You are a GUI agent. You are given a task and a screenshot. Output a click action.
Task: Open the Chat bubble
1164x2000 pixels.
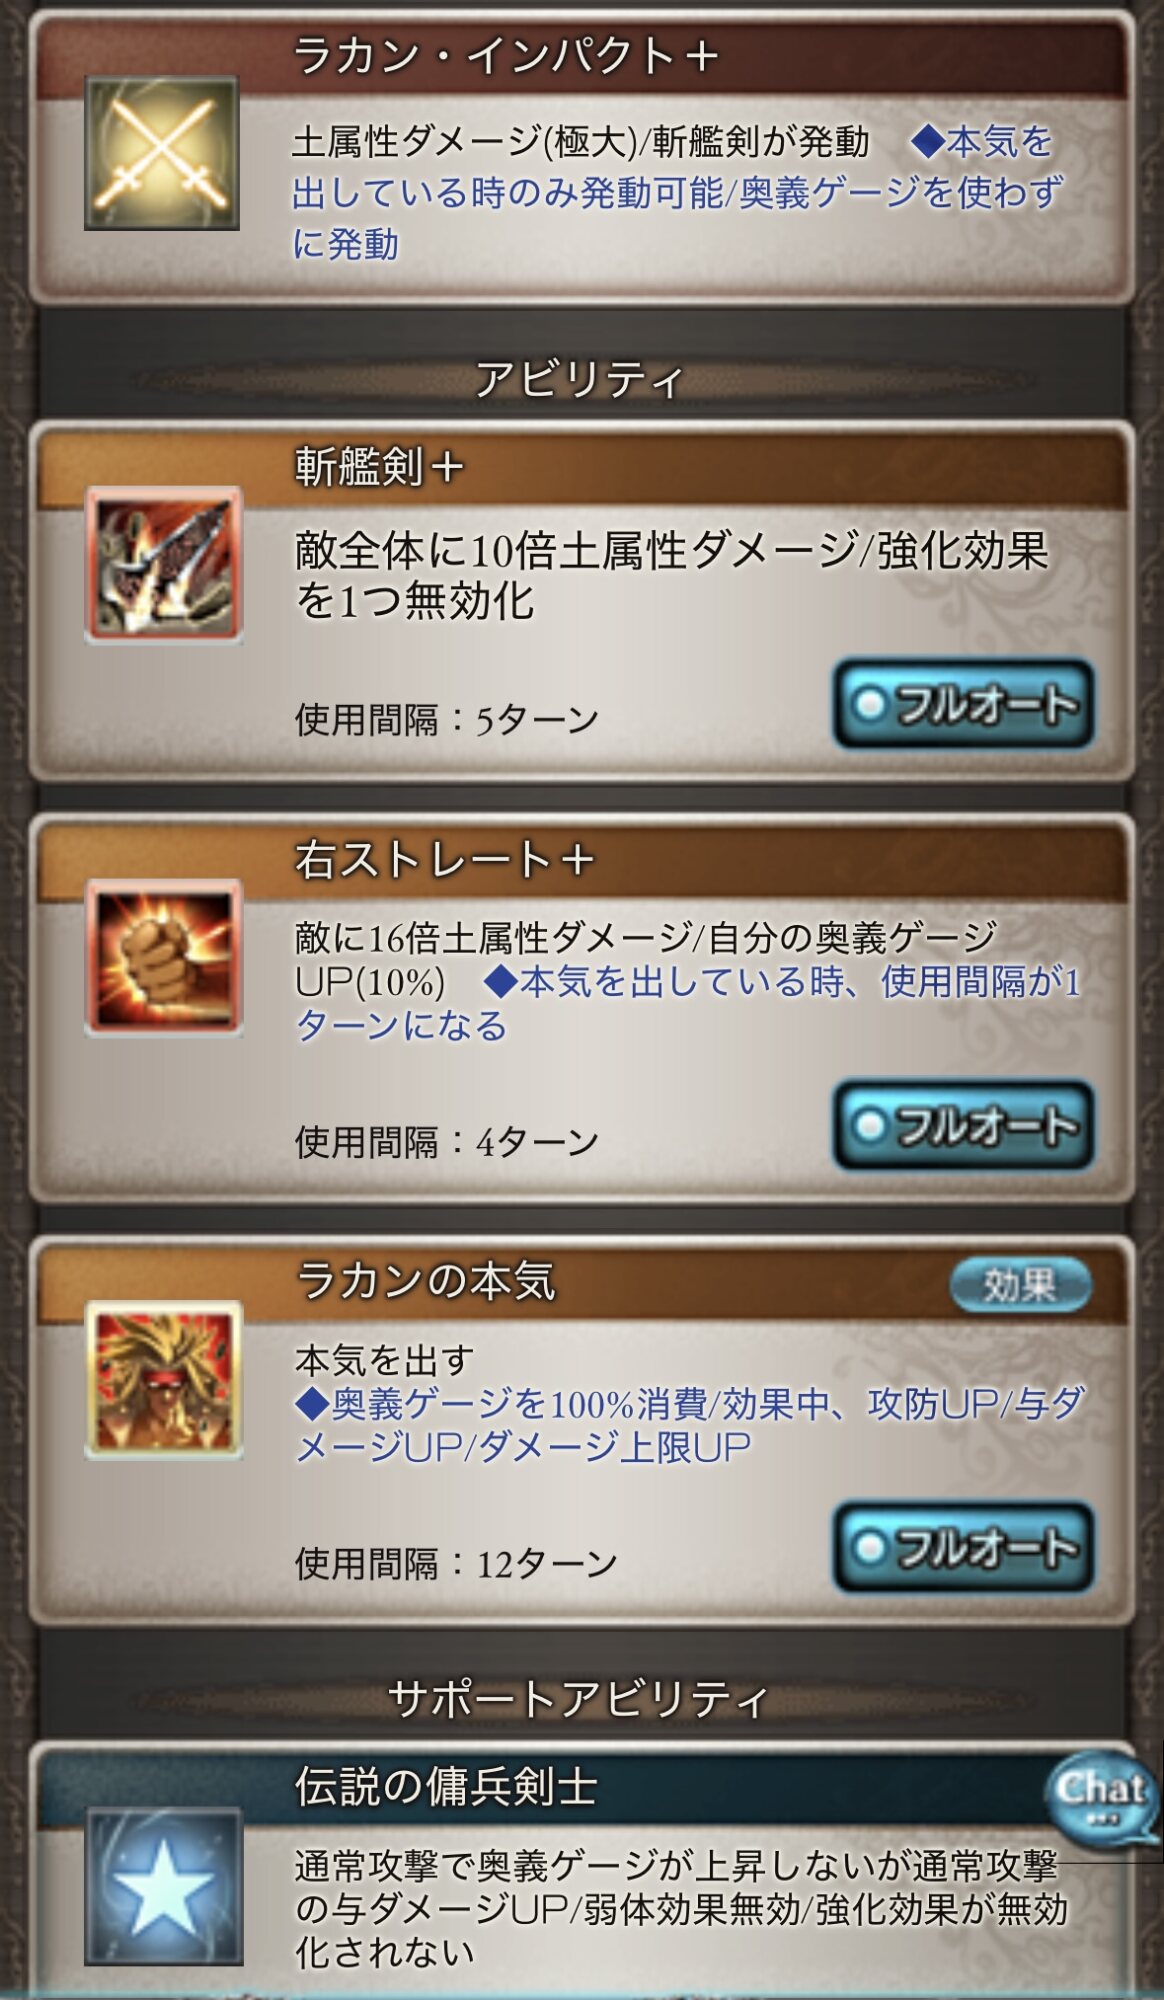tap(1102, 1799)
